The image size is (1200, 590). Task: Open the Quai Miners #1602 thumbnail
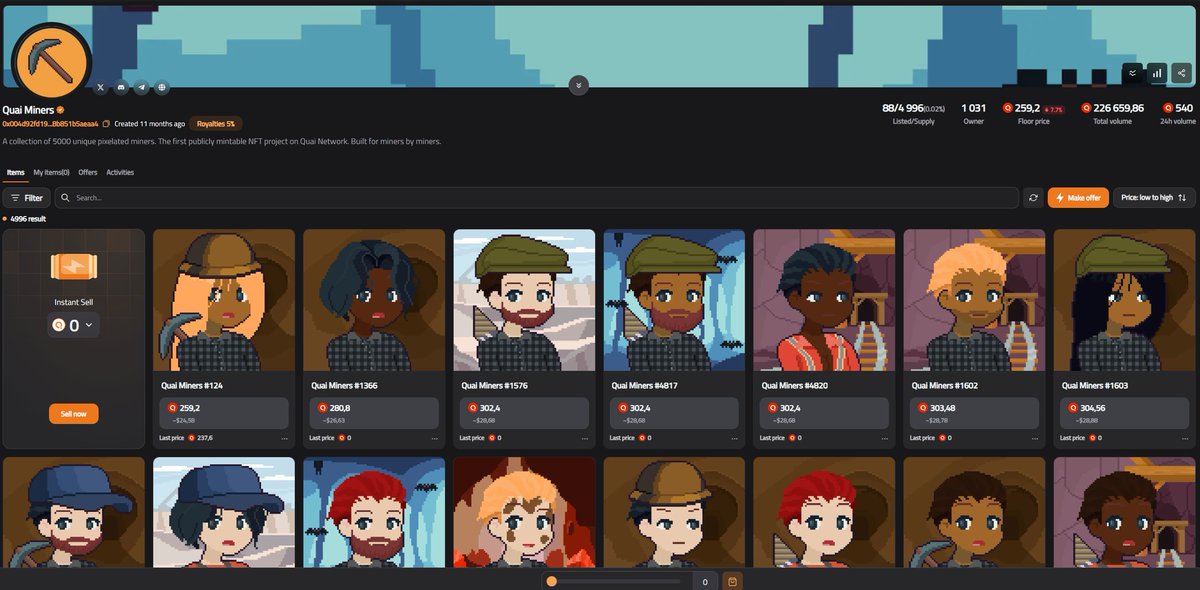point(974,300)
